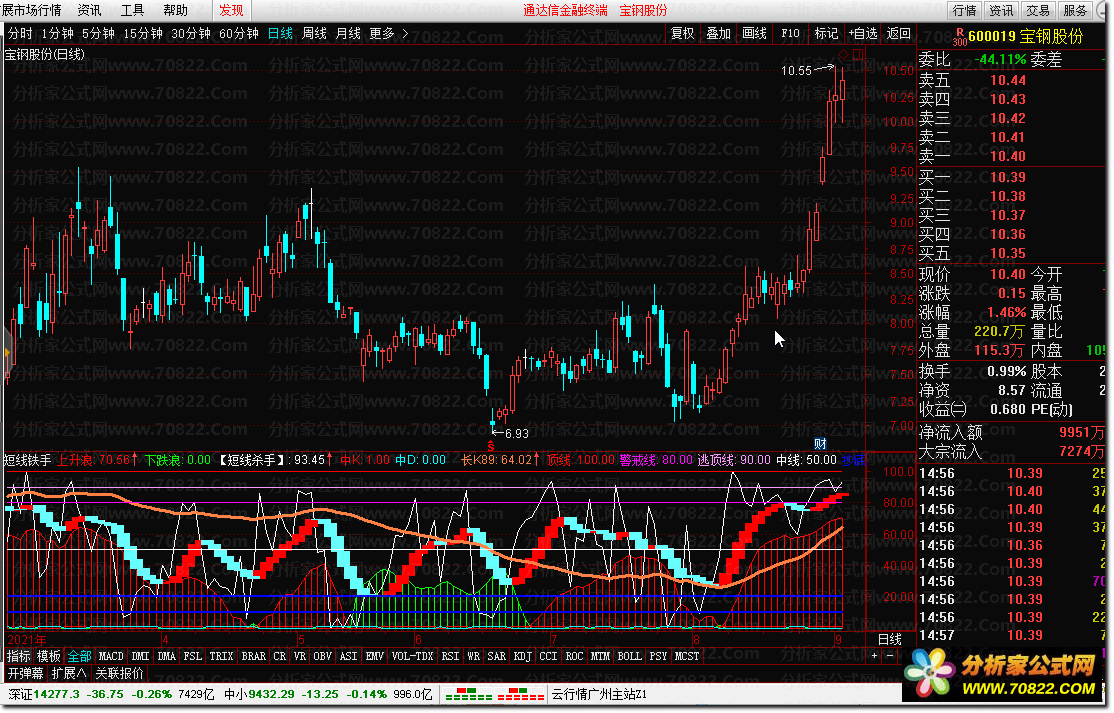The height and width of the screenshot is (713, 1114).
Task: Switch indicator to SAR
Action: (497, 656)
